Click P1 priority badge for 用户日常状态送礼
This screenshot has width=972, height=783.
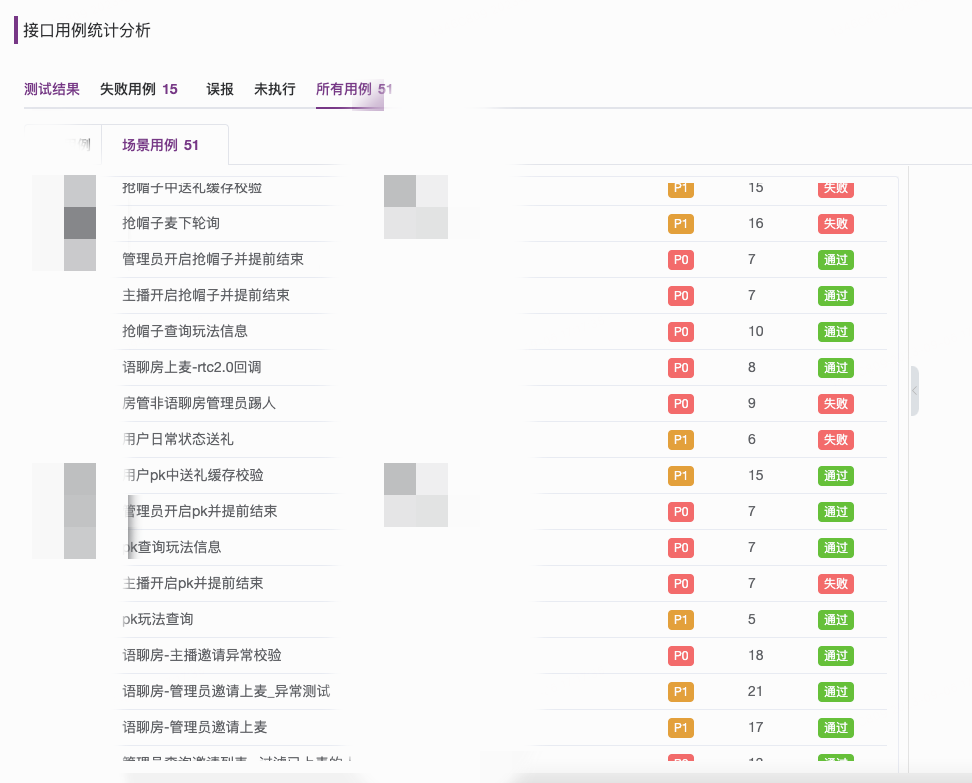[681, 440]
